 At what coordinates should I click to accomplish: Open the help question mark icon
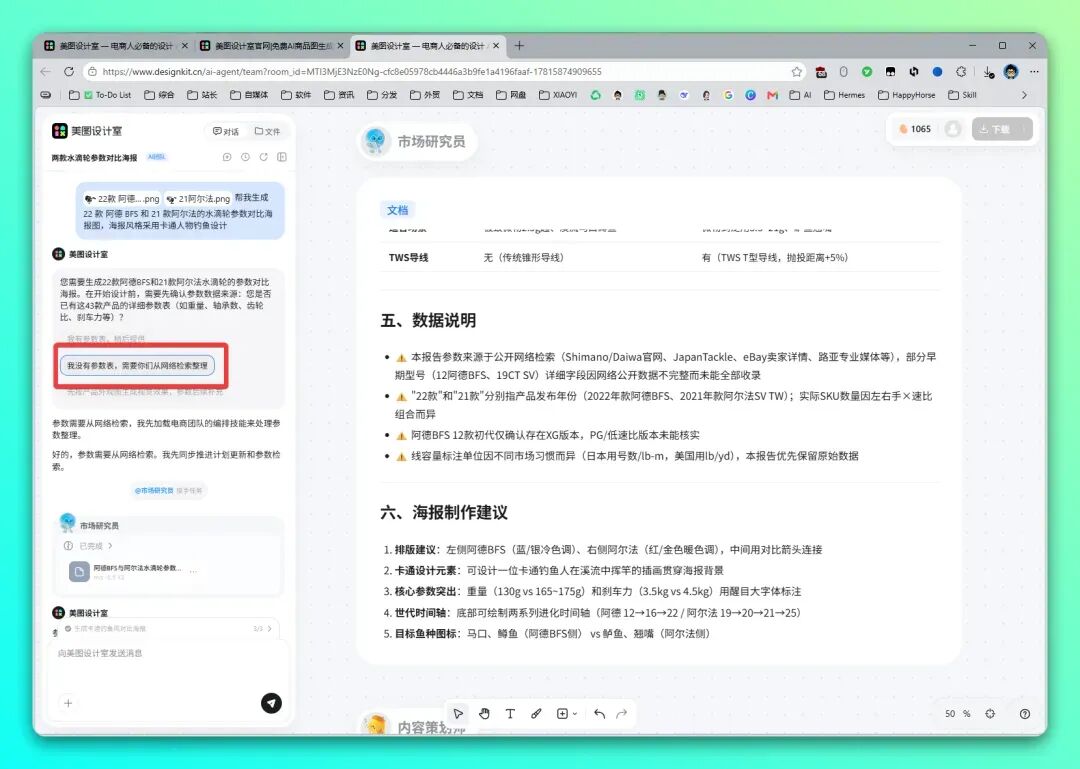(x=1025, y=714)
